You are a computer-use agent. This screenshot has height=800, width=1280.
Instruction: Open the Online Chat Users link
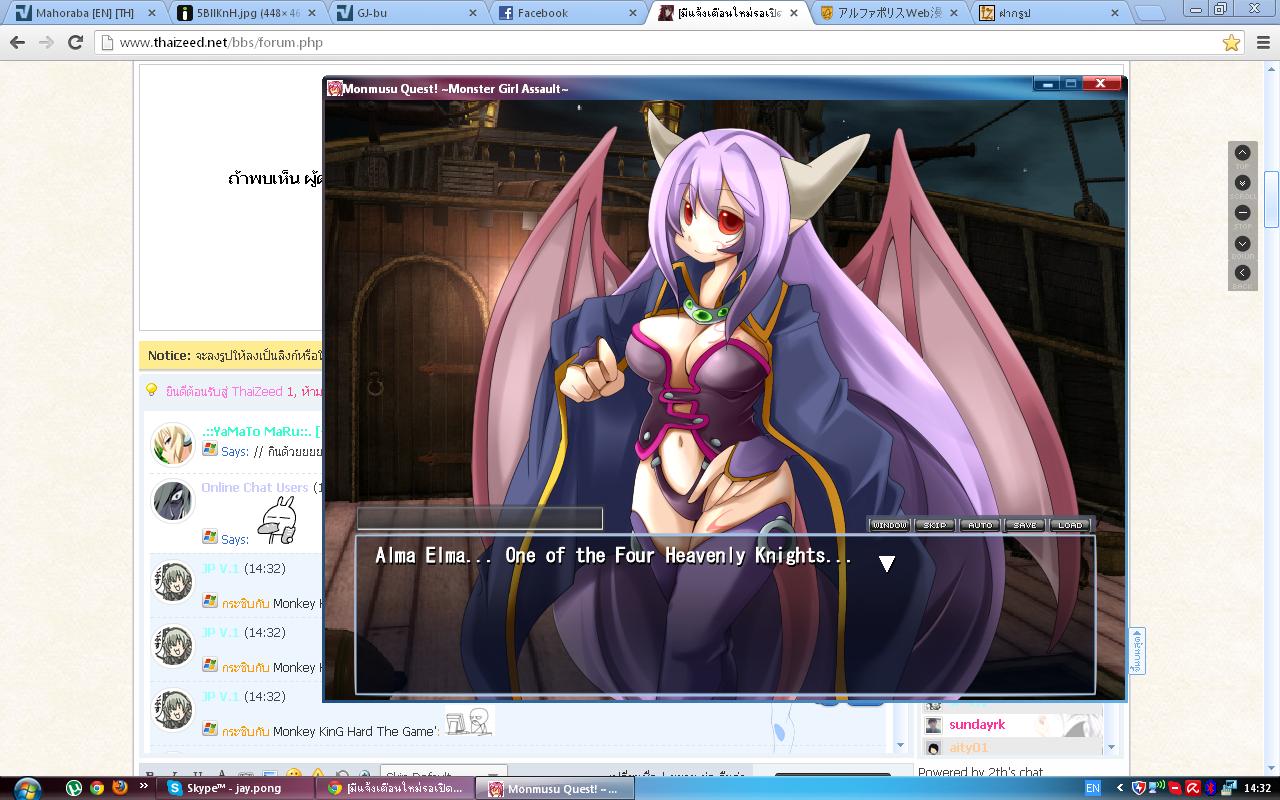[x=255, y=487]
